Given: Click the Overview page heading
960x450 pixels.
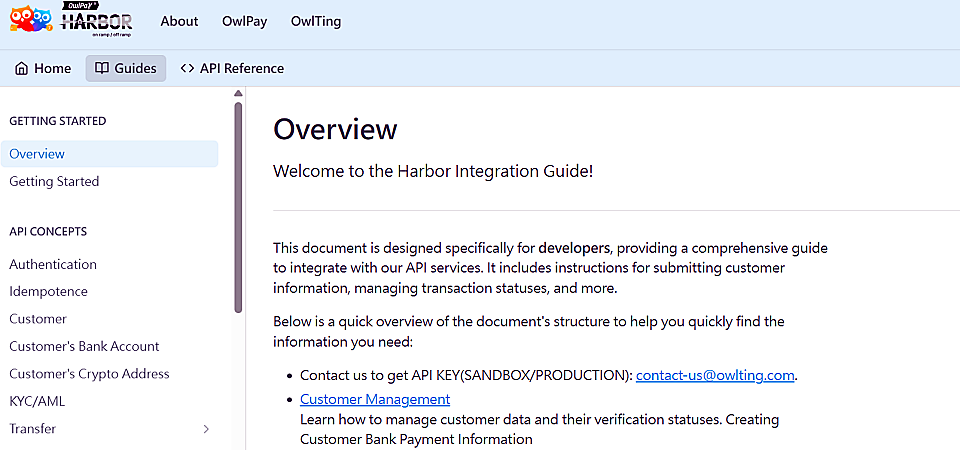Looking at the screenshot, I should (335, 130).
